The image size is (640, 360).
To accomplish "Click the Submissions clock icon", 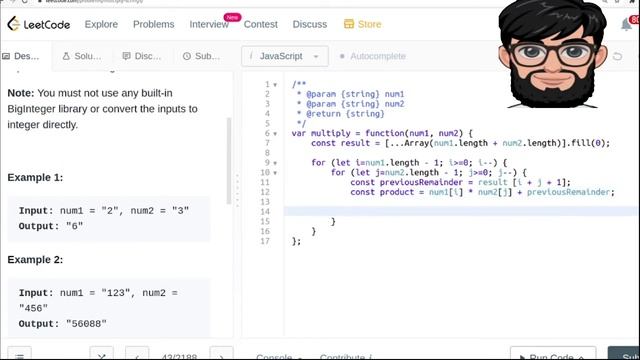I will click(187, 56).
